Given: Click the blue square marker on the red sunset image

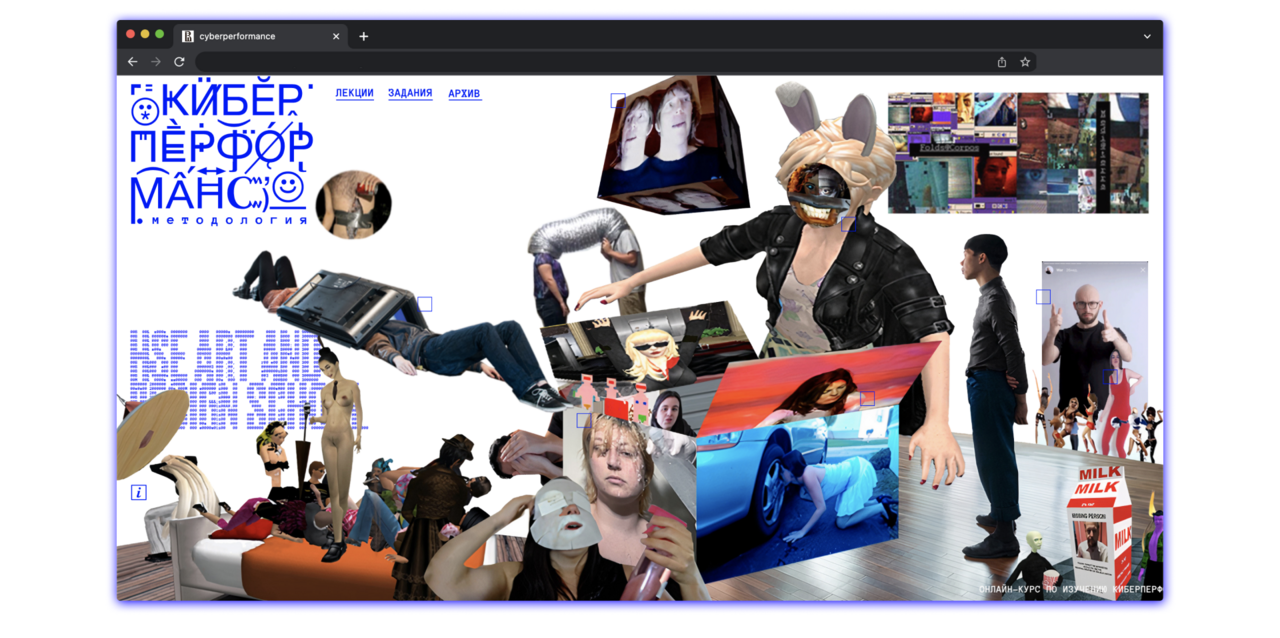Looking at the screenshot, I should click(x=867, y=398).
